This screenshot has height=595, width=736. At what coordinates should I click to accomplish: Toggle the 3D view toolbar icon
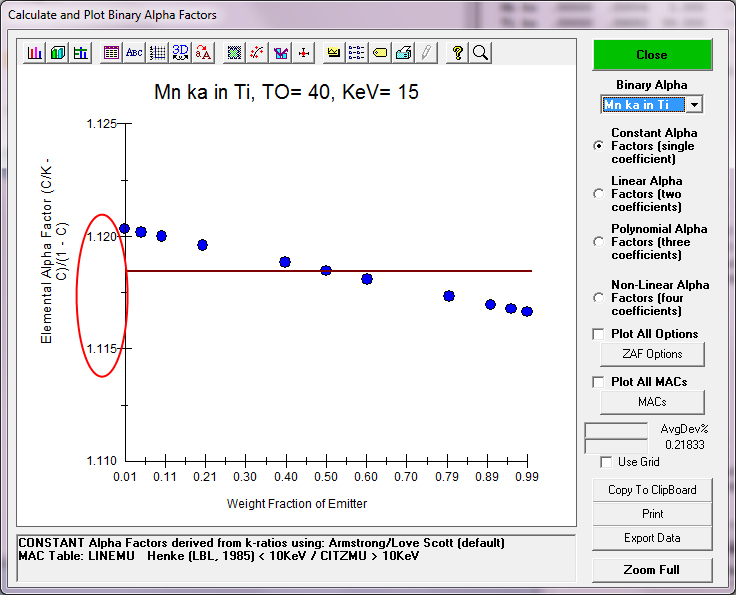pyautogui.click(x=180, y=53)
